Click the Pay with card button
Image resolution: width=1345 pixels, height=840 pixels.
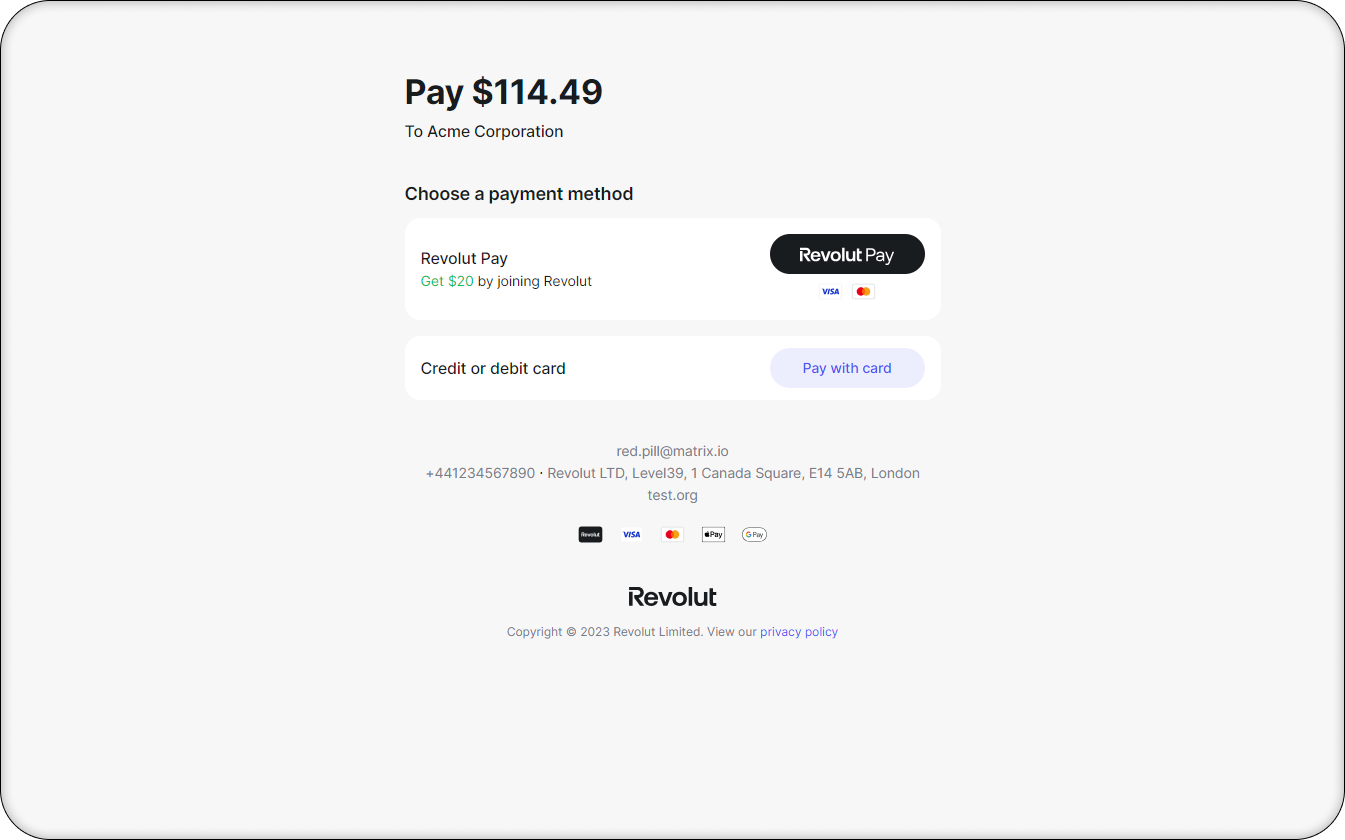(847, 368)
